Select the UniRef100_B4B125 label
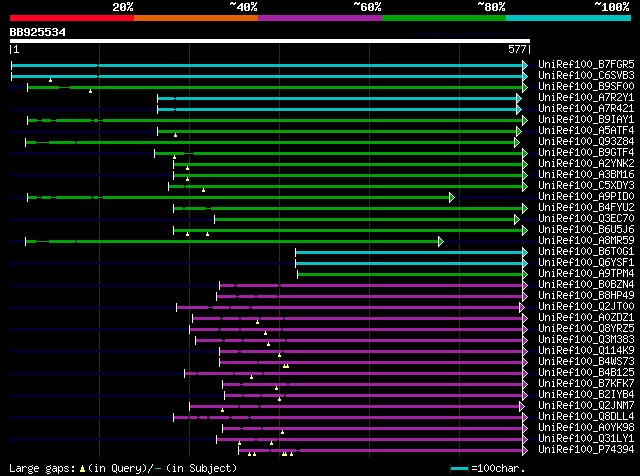Screen dimensions: 640x476 (586, 373)
